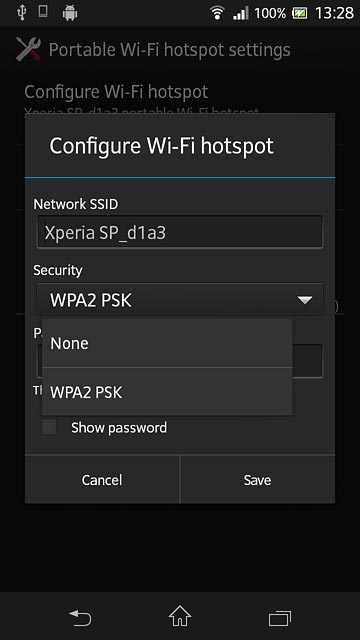Tap the Show password label

[x=119, y=427]
